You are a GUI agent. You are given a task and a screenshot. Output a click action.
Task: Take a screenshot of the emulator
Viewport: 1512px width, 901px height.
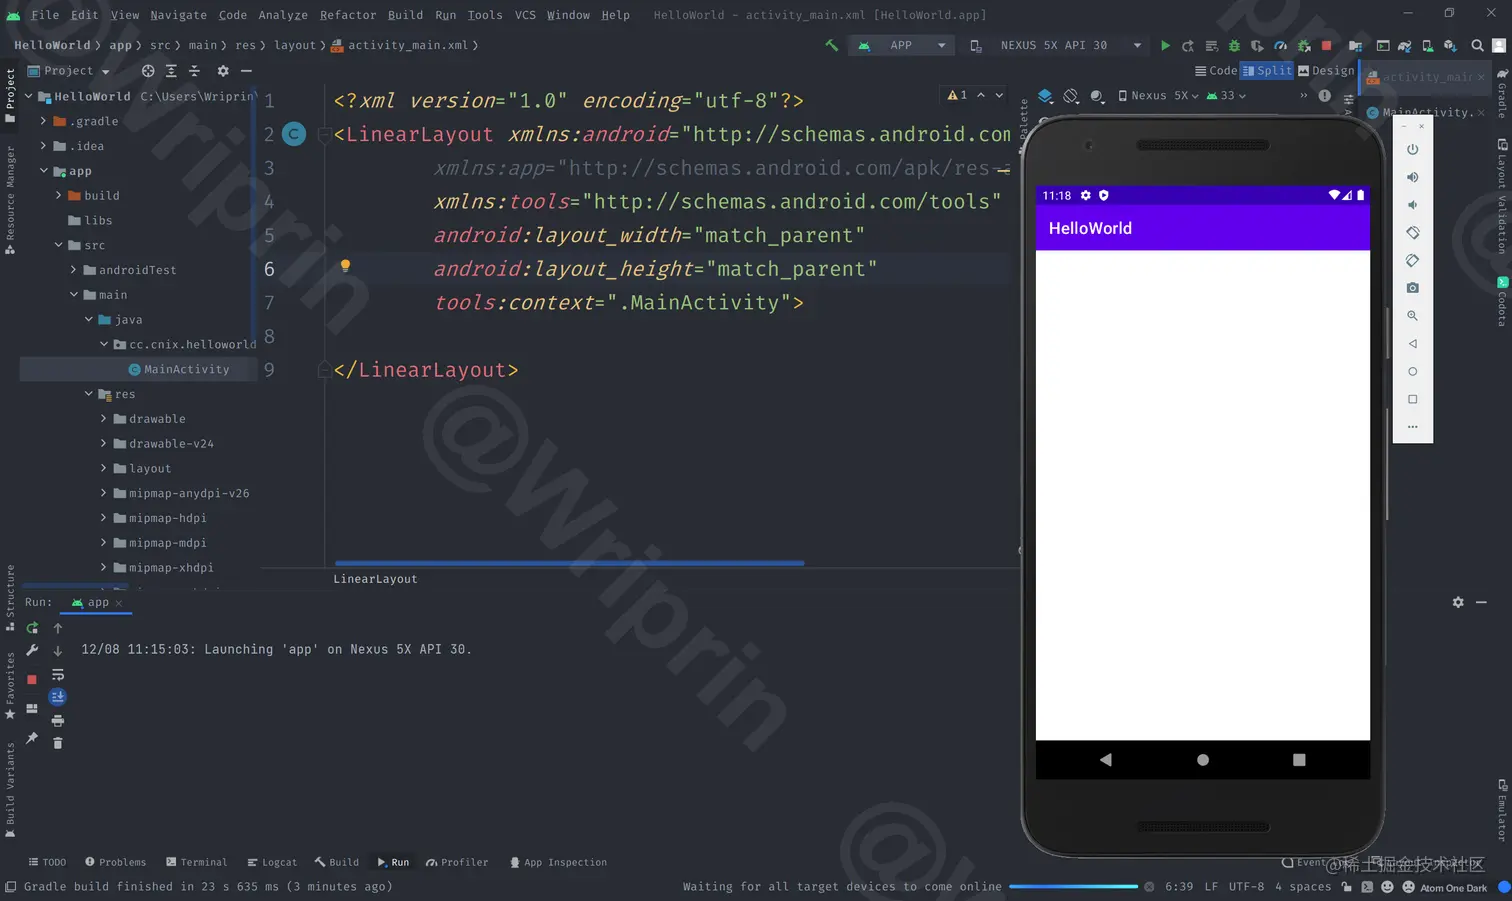(1412, 288)
